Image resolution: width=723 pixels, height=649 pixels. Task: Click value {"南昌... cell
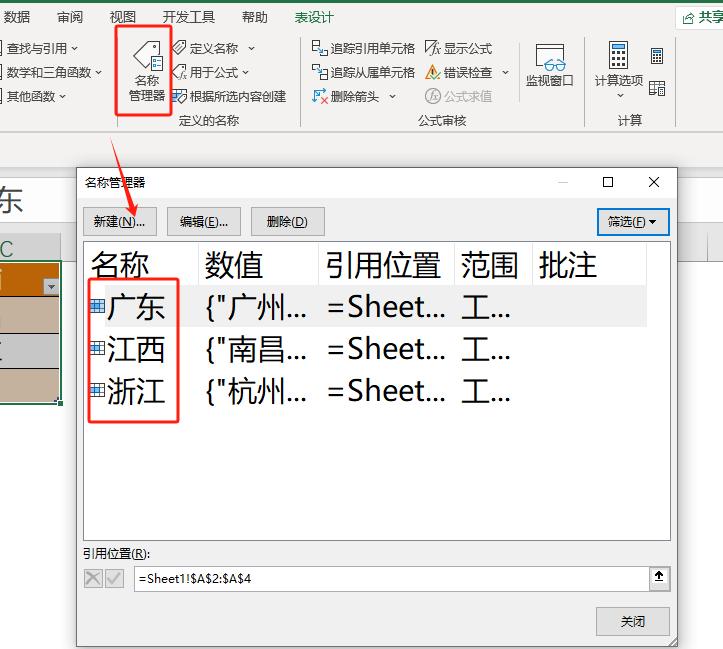pyautogui.click(x=256, y=349)
